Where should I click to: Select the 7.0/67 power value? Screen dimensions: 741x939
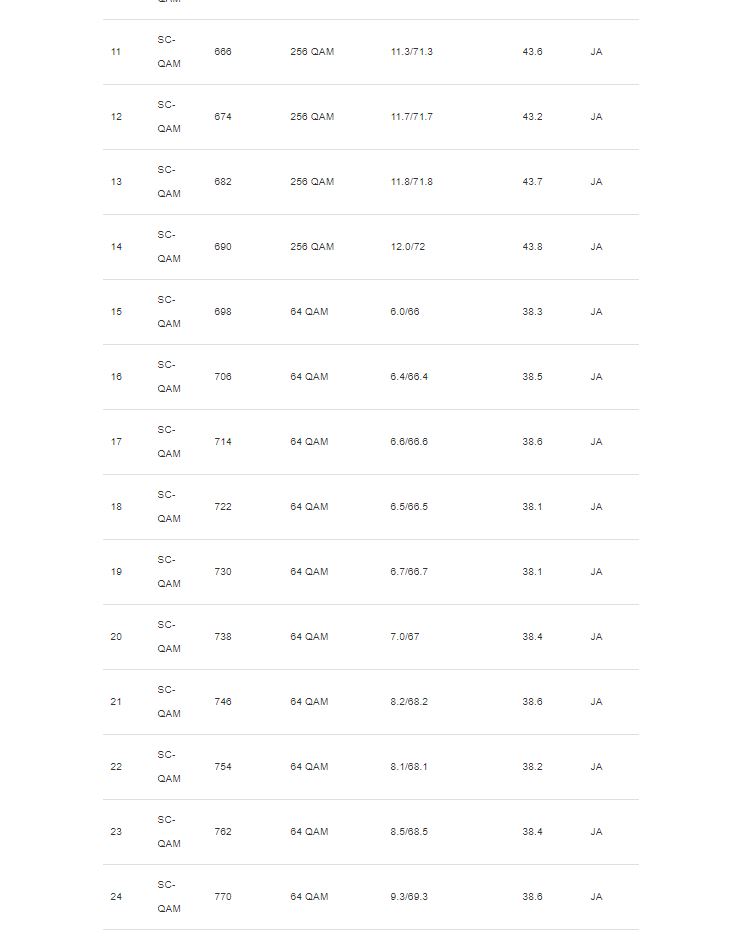[405, 637]
